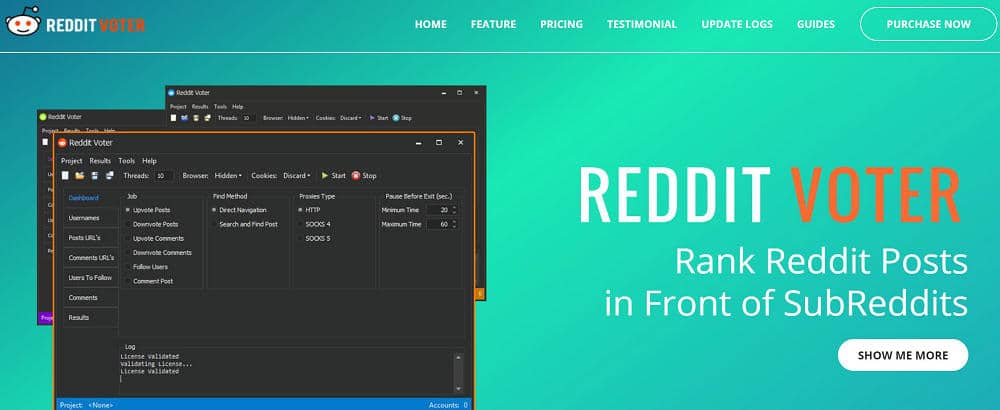Select the Dashboard tab
The height and width of the screenshot is (410, 1000).
coord(91,198)
